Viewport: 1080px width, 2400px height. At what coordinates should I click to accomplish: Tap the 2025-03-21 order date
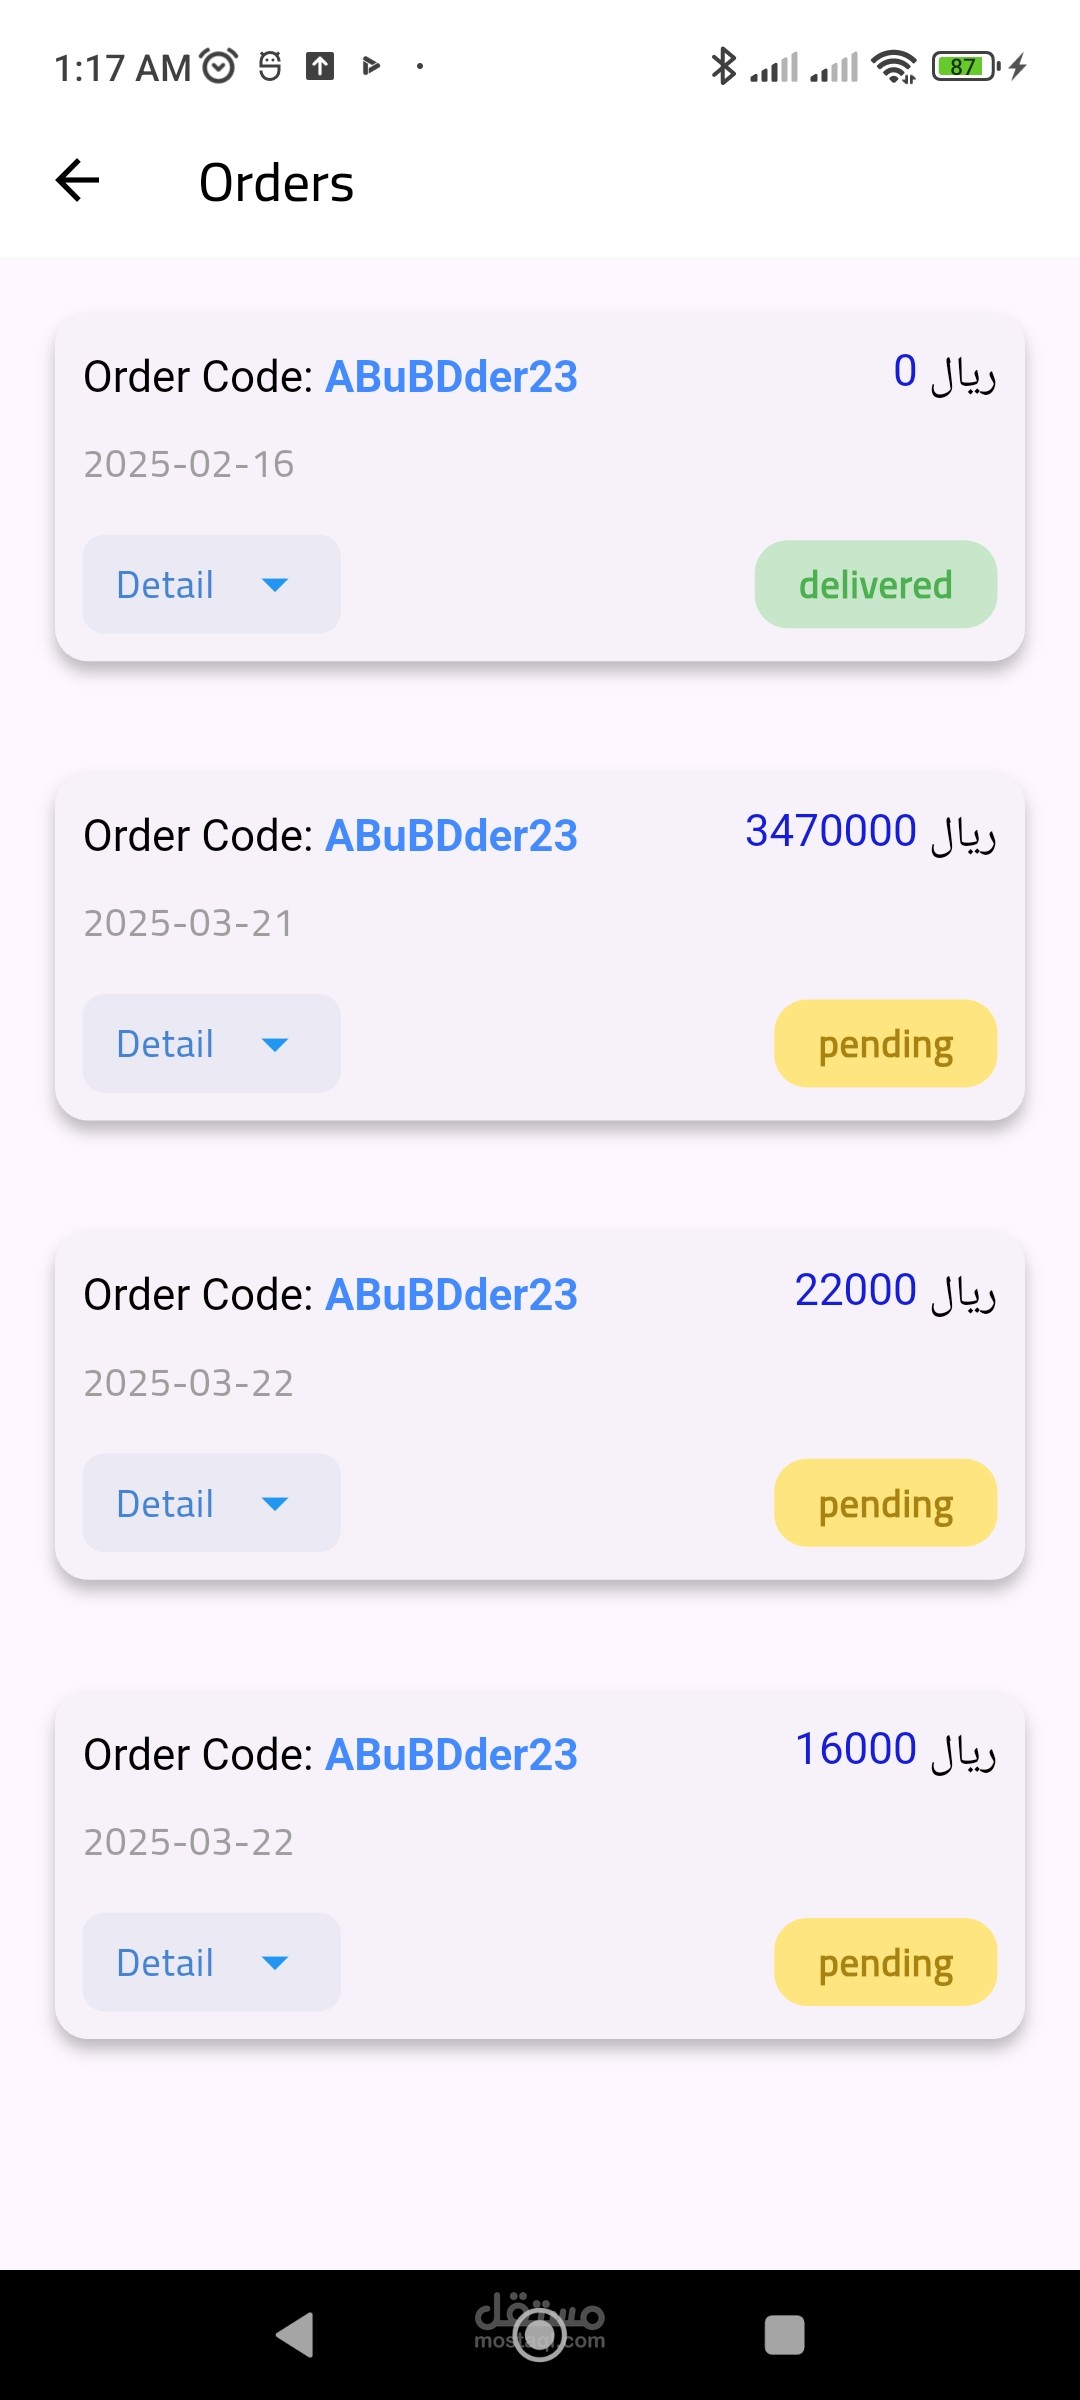pos(188,923)
